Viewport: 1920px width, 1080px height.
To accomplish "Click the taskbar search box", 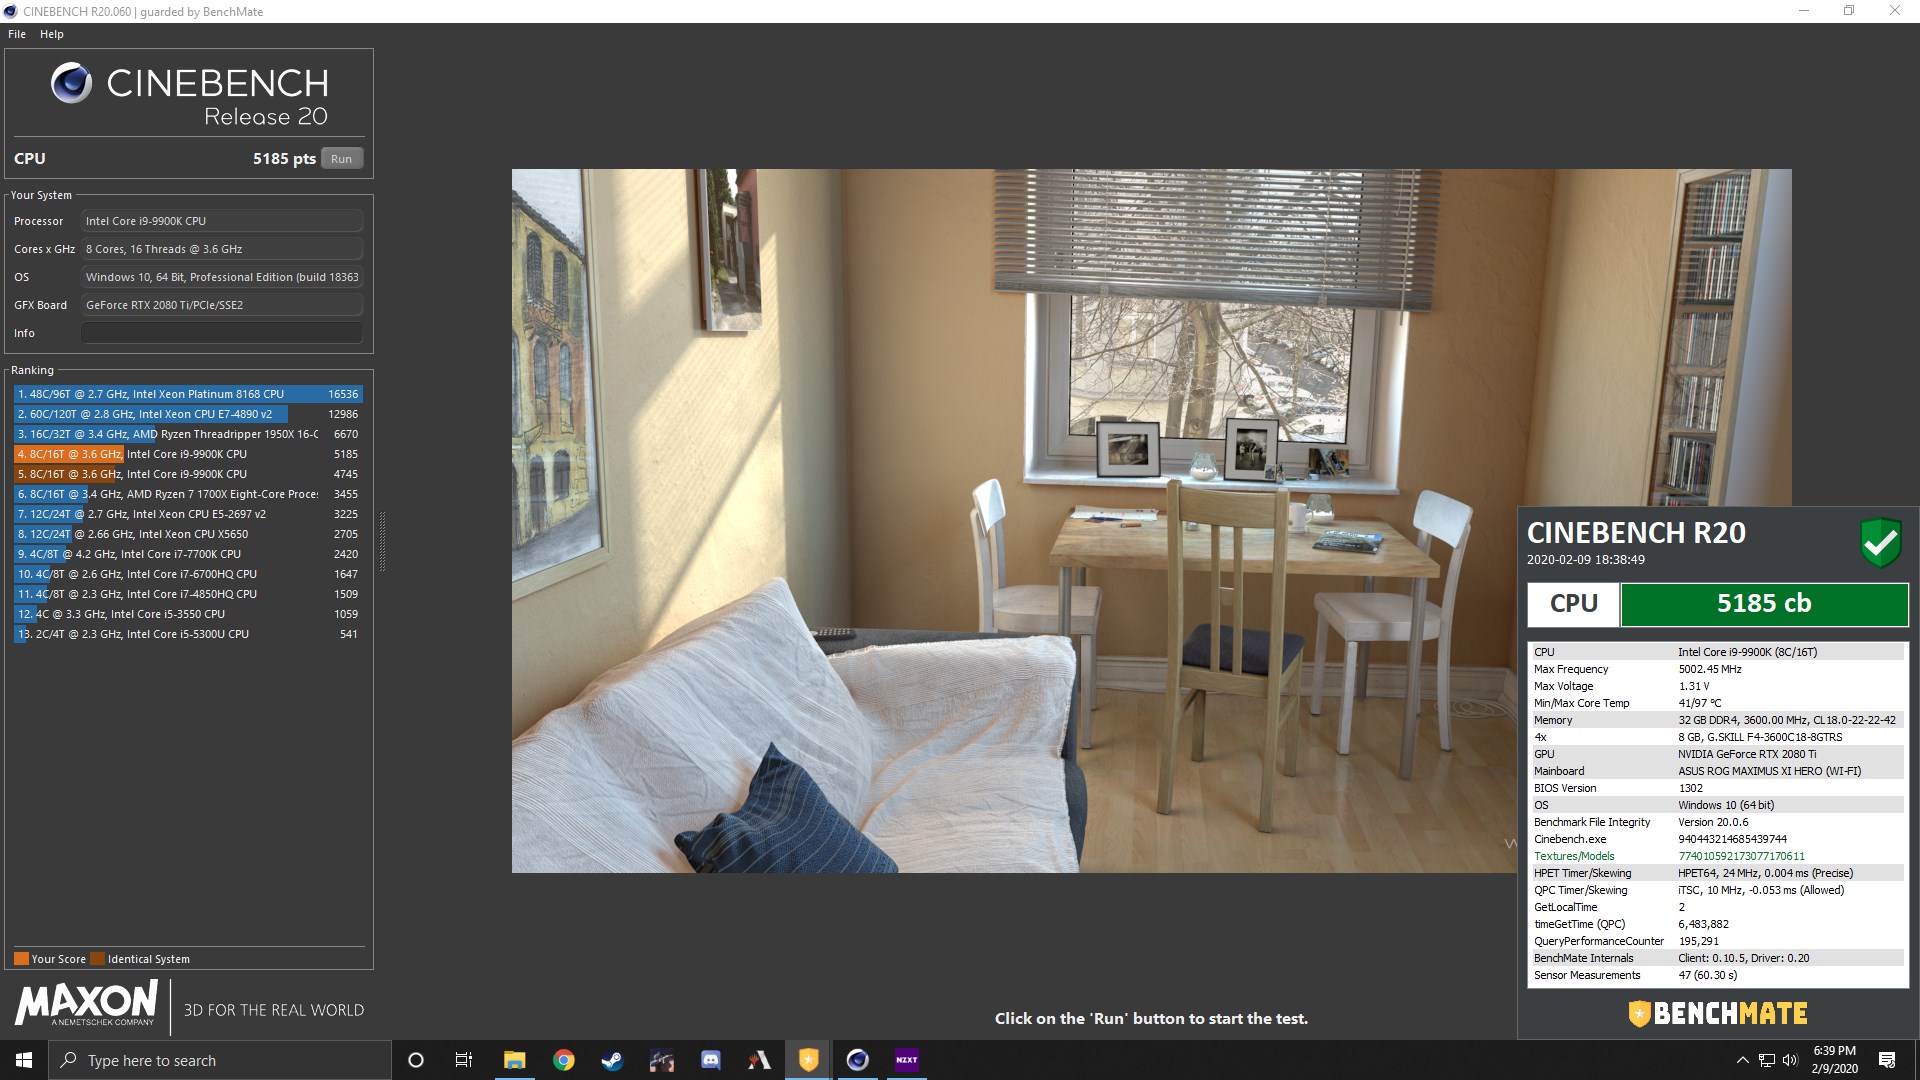I will (x=220, y=1060).
